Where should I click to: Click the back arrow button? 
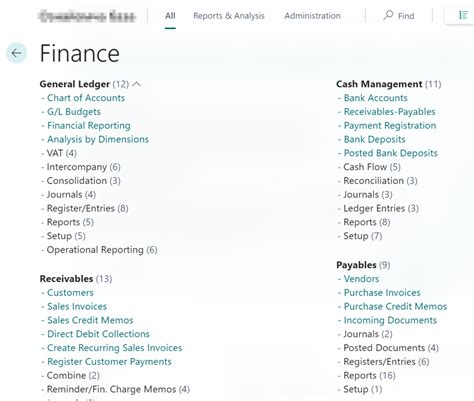[x=16, y=53]
